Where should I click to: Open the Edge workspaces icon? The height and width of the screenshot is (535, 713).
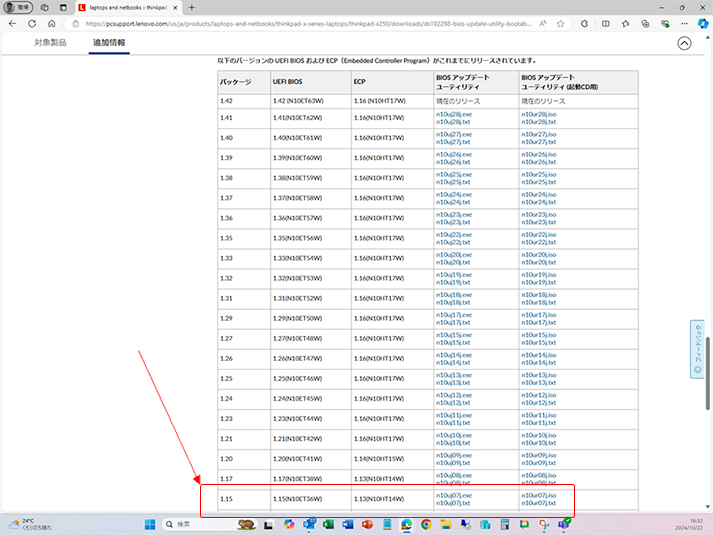coord(45,8)
